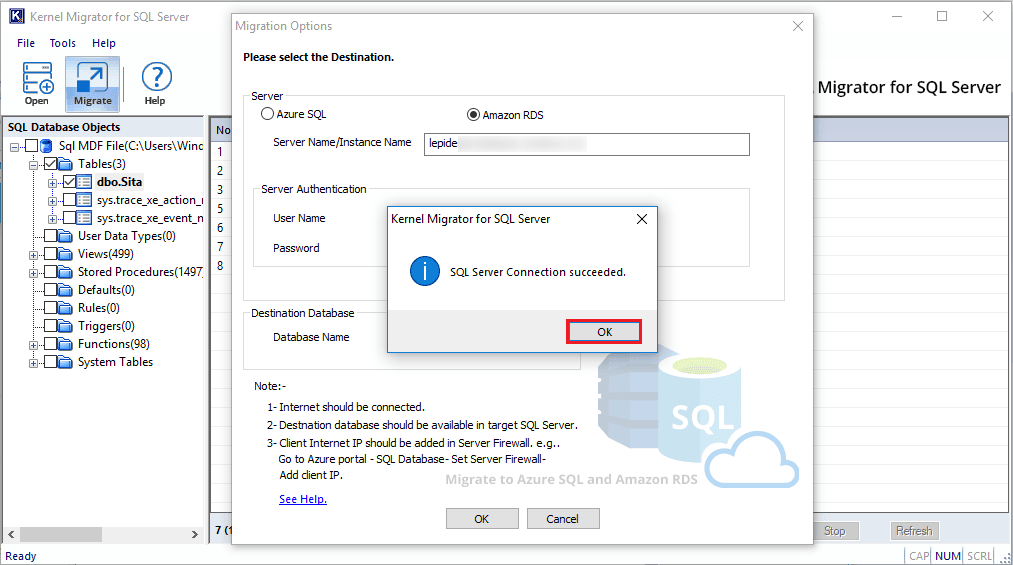Viewport: 1013px width, 565px height.
Task: Open the File menu
Action: 26,43
